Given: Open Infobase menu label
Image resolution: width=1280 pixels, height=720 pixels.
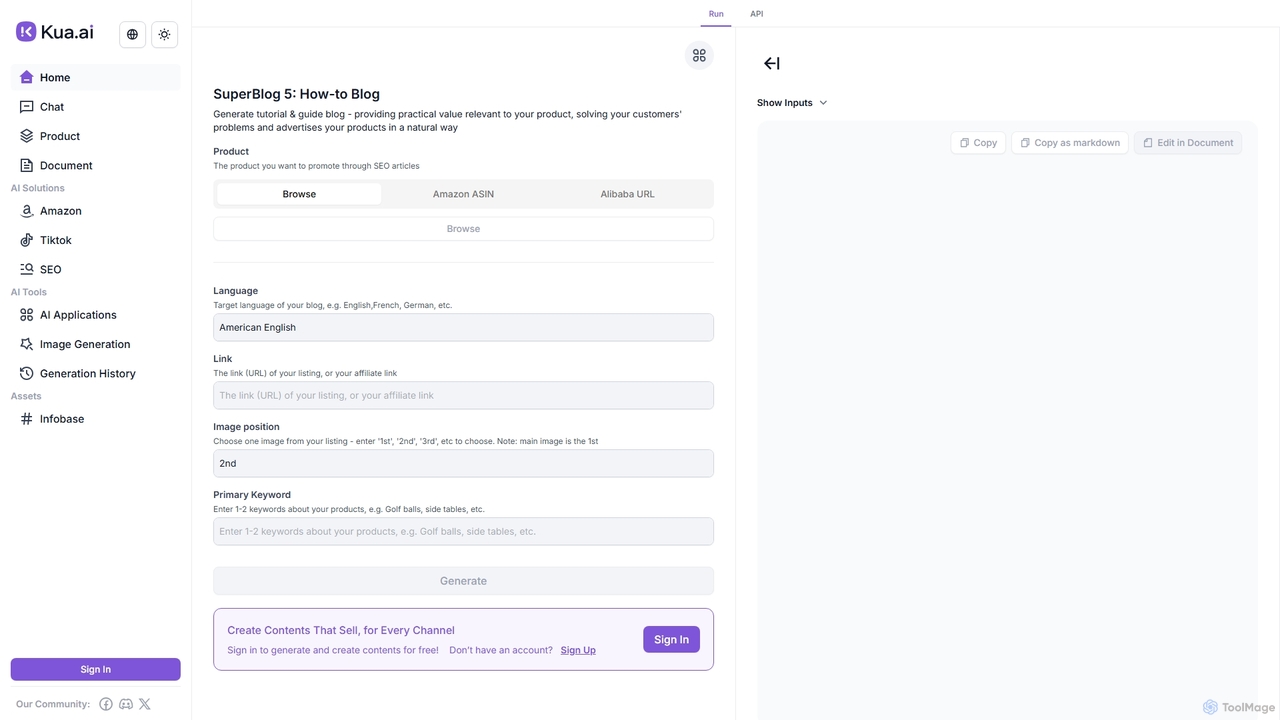Looking at the screenshot, I should (x=62, y=419).
